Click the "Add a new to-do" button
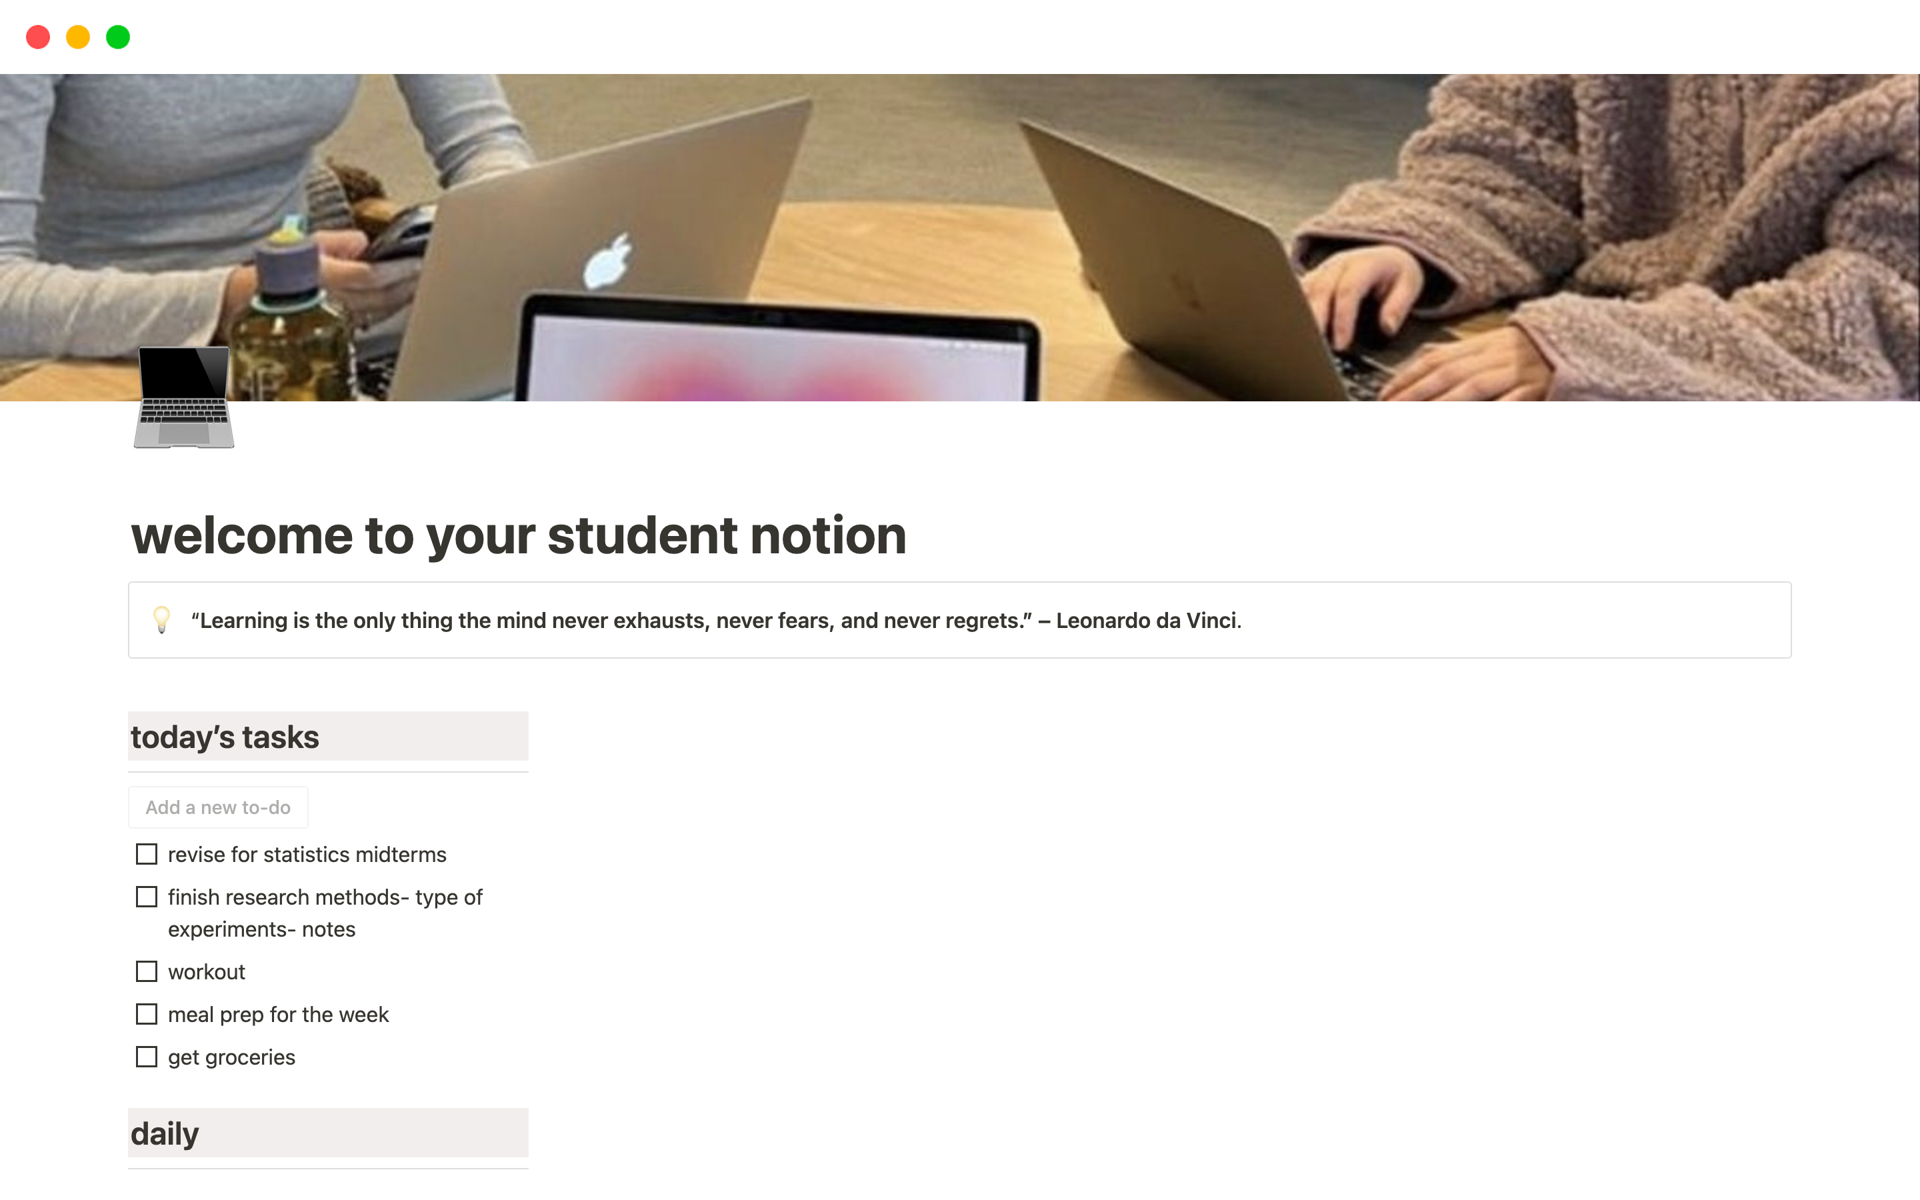1920x1200 pixels. coord(218,808)
